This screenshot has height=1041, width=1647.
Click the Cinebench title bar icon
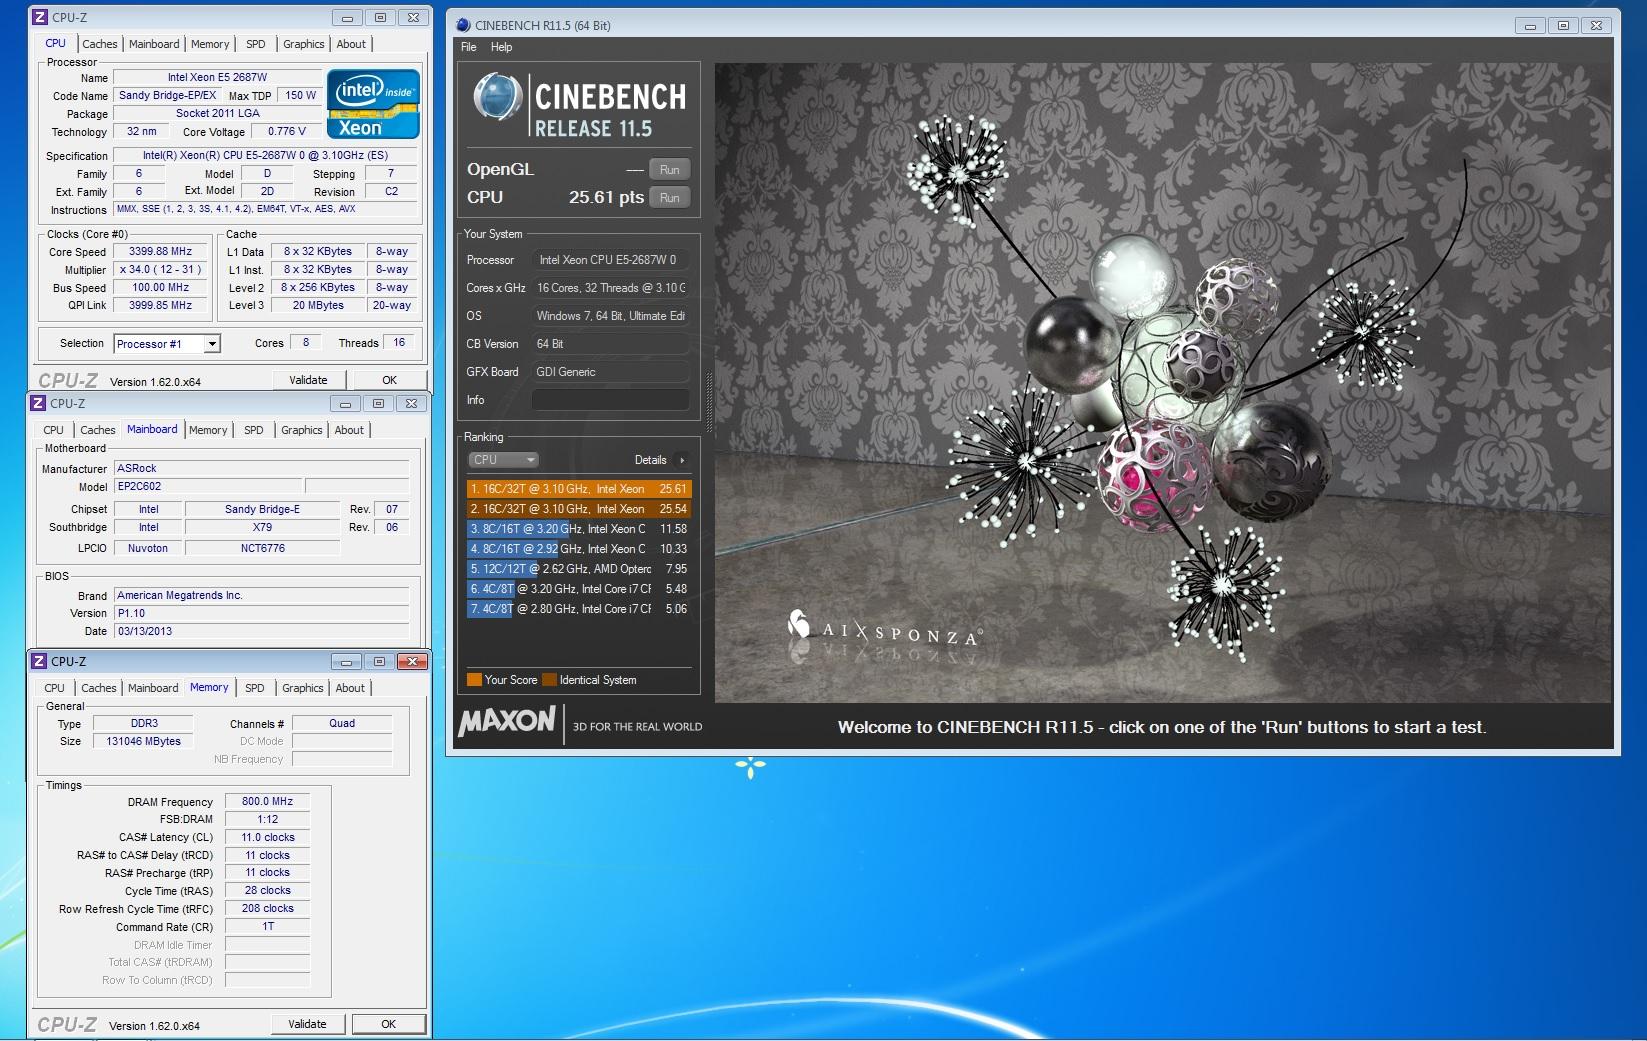coord(462,25)
